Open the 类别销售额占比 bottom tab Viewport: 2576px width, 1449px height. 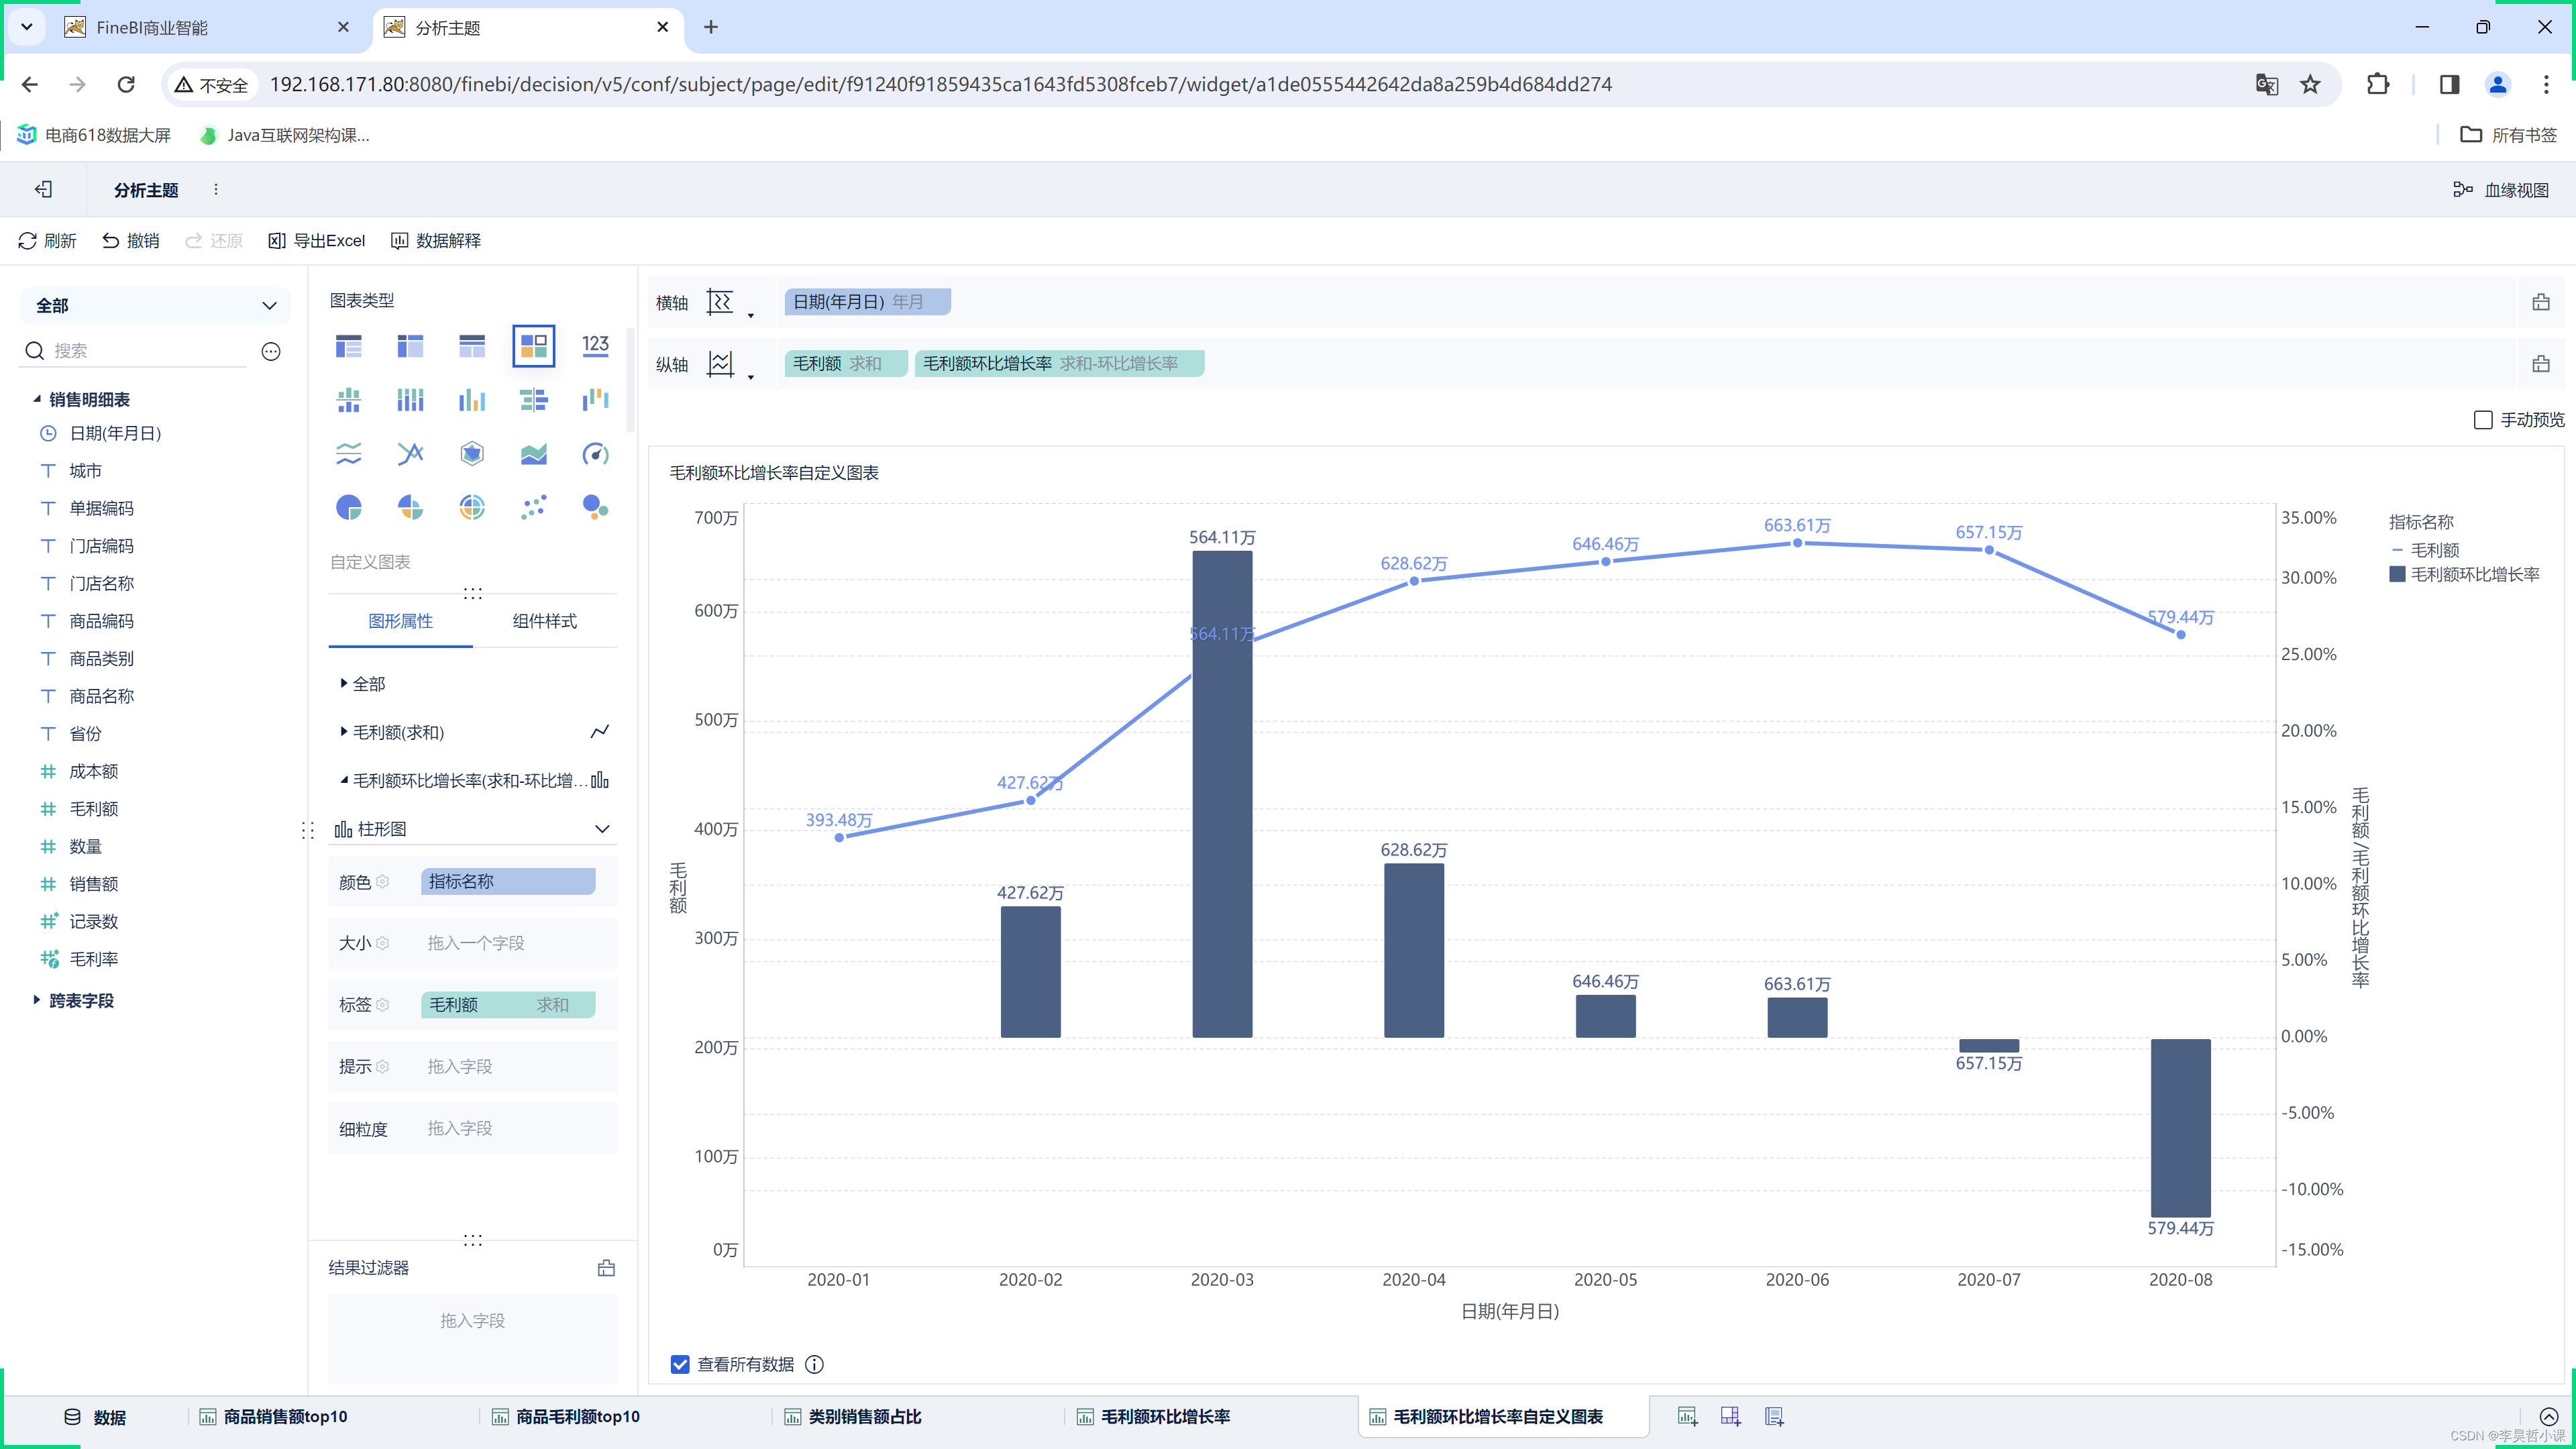coord(853,1416)
